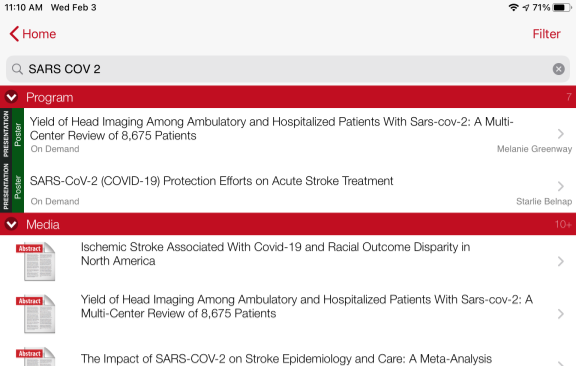Tap the magnifying glass search icon

pyautogui.click(x=17, y=69)
